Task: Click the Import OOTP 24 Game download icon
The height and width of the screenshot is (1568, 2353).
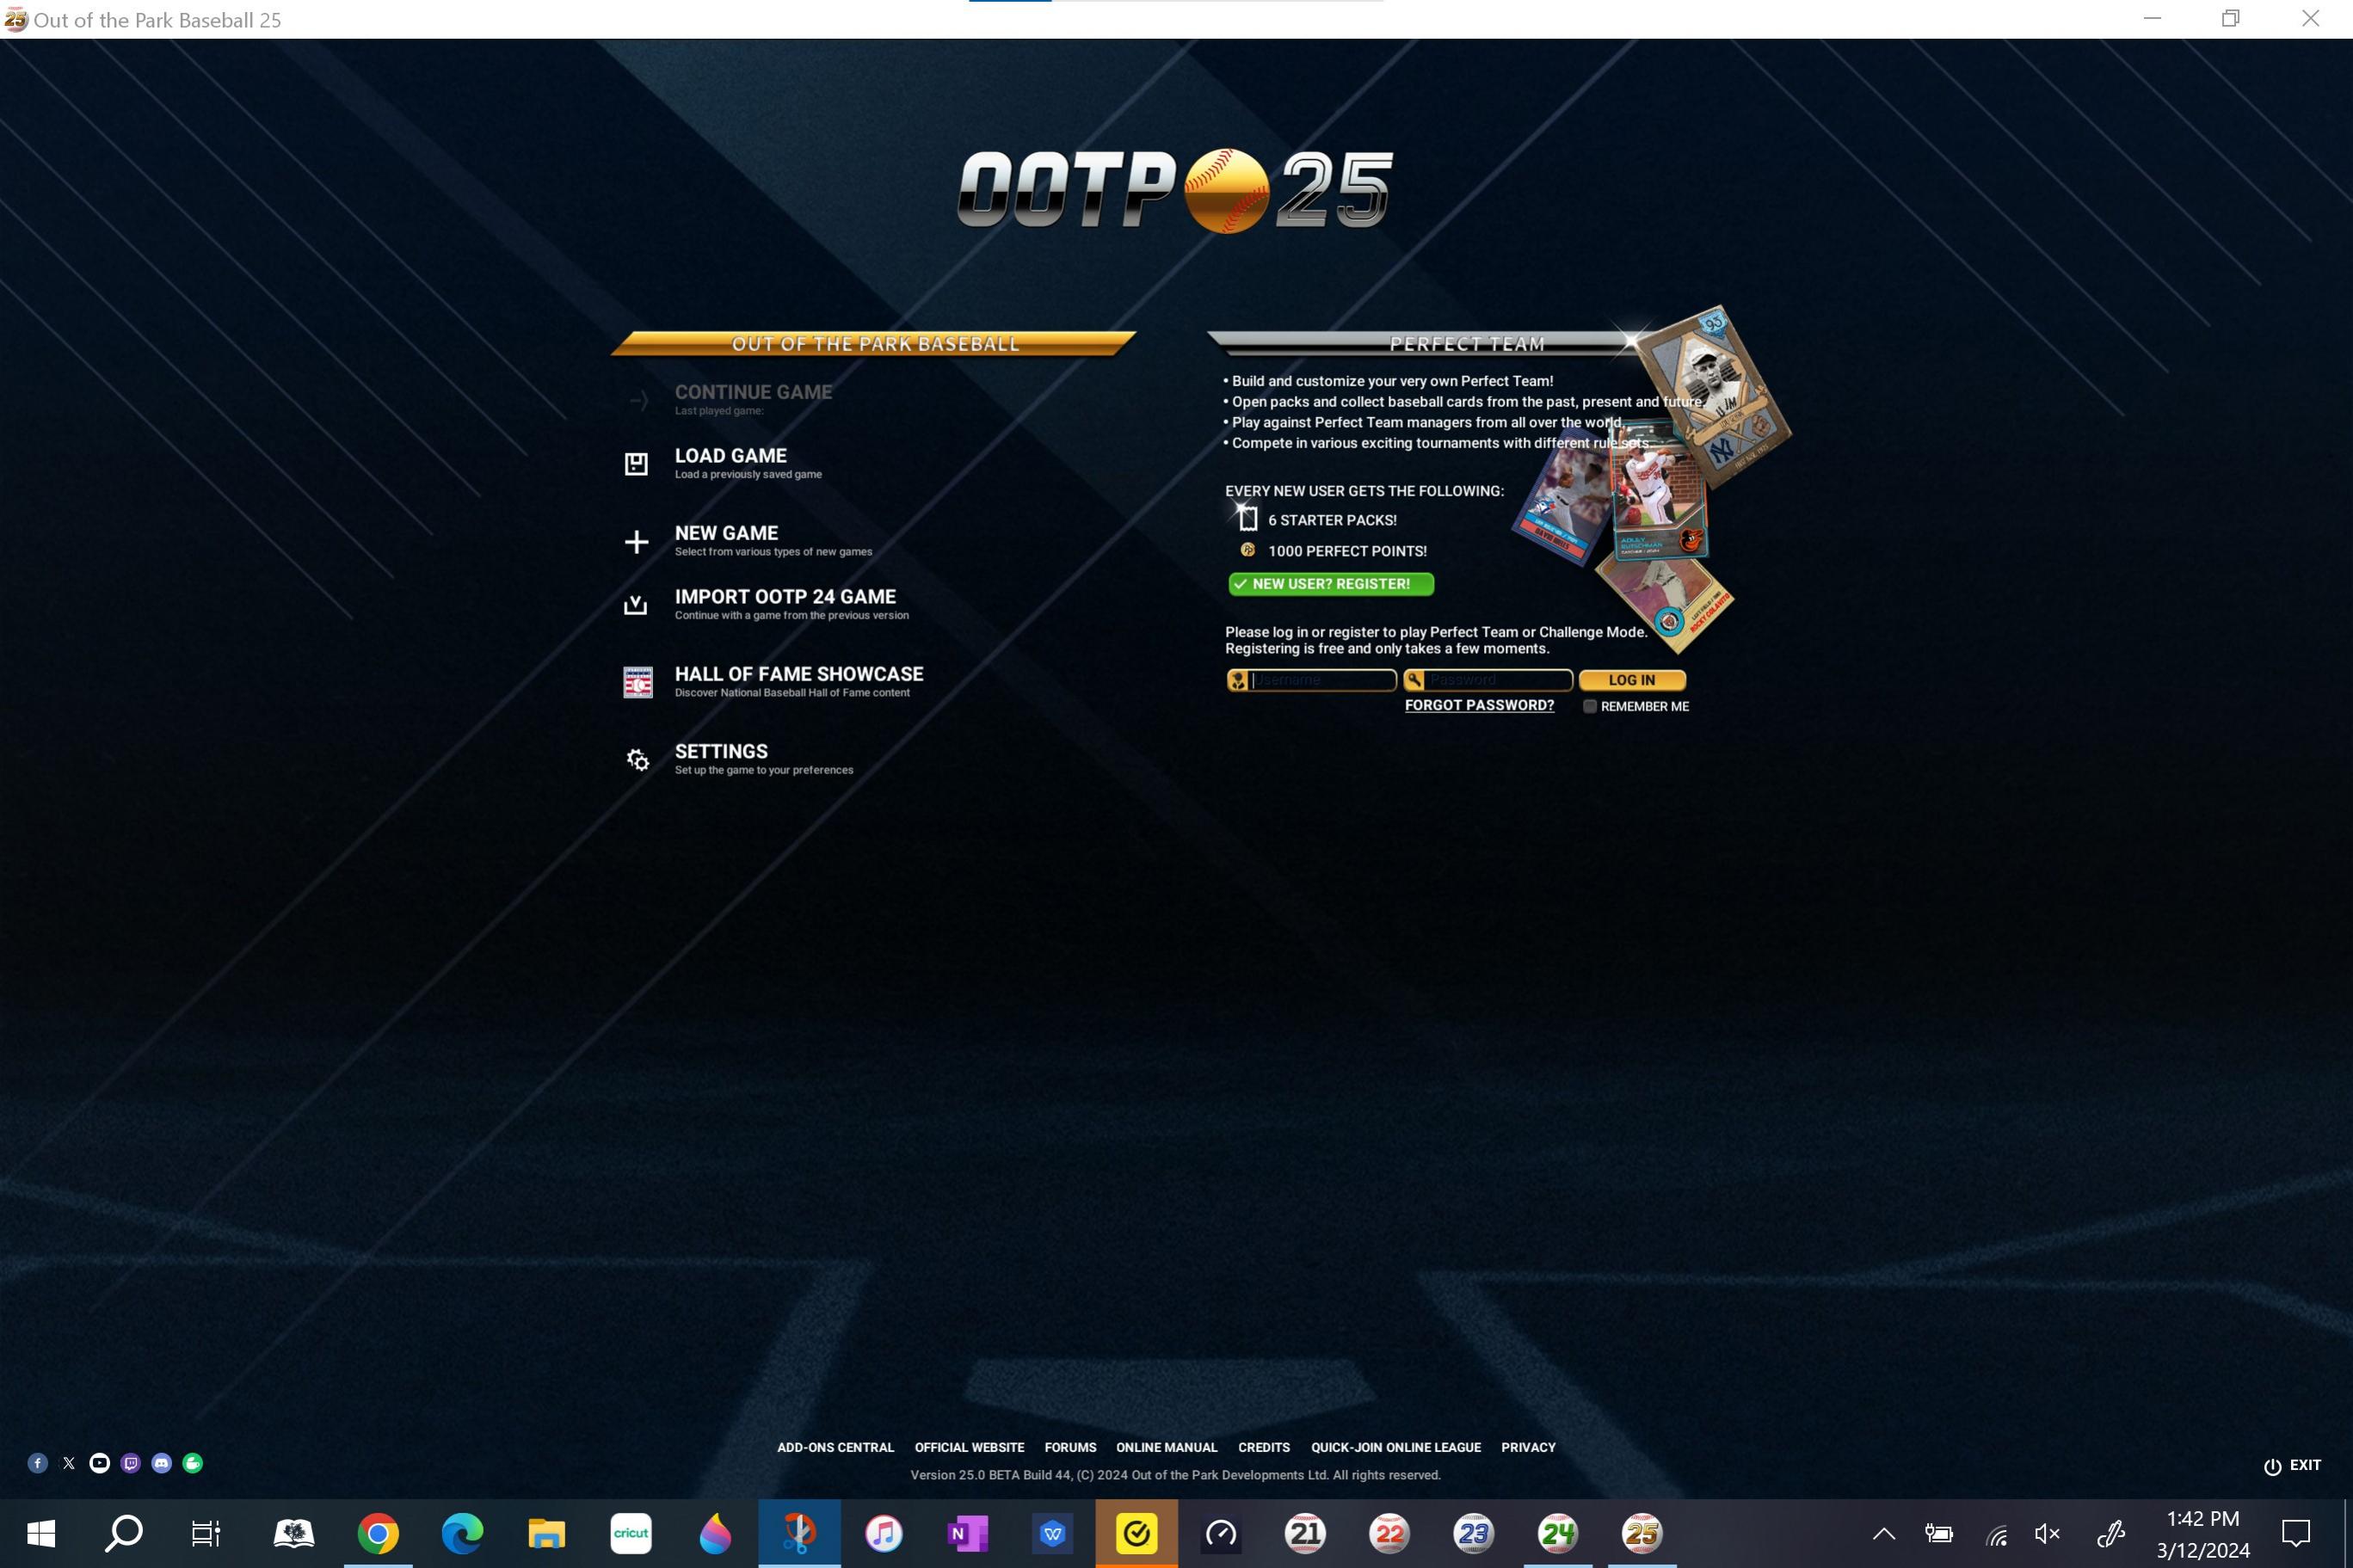Action: click(x=636, y=605)
